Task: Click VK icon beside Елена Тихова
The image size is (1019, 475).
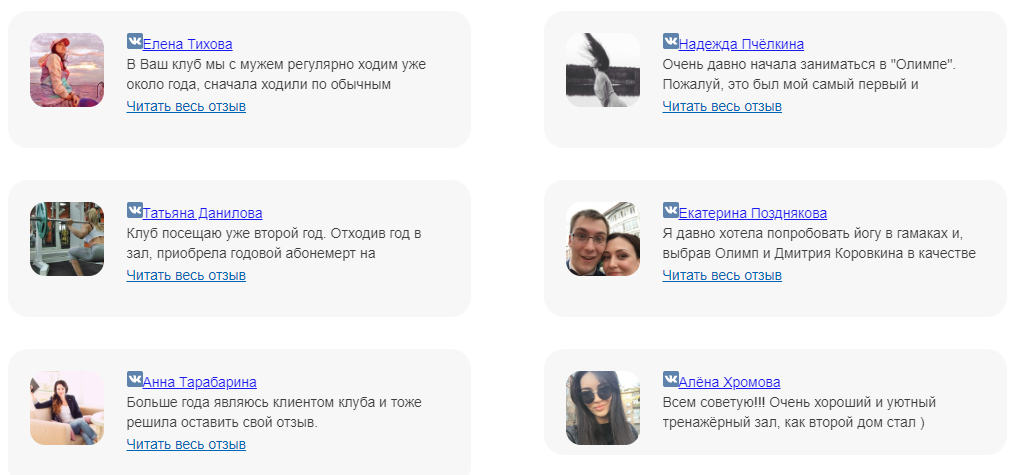Action: click(135, 42)
